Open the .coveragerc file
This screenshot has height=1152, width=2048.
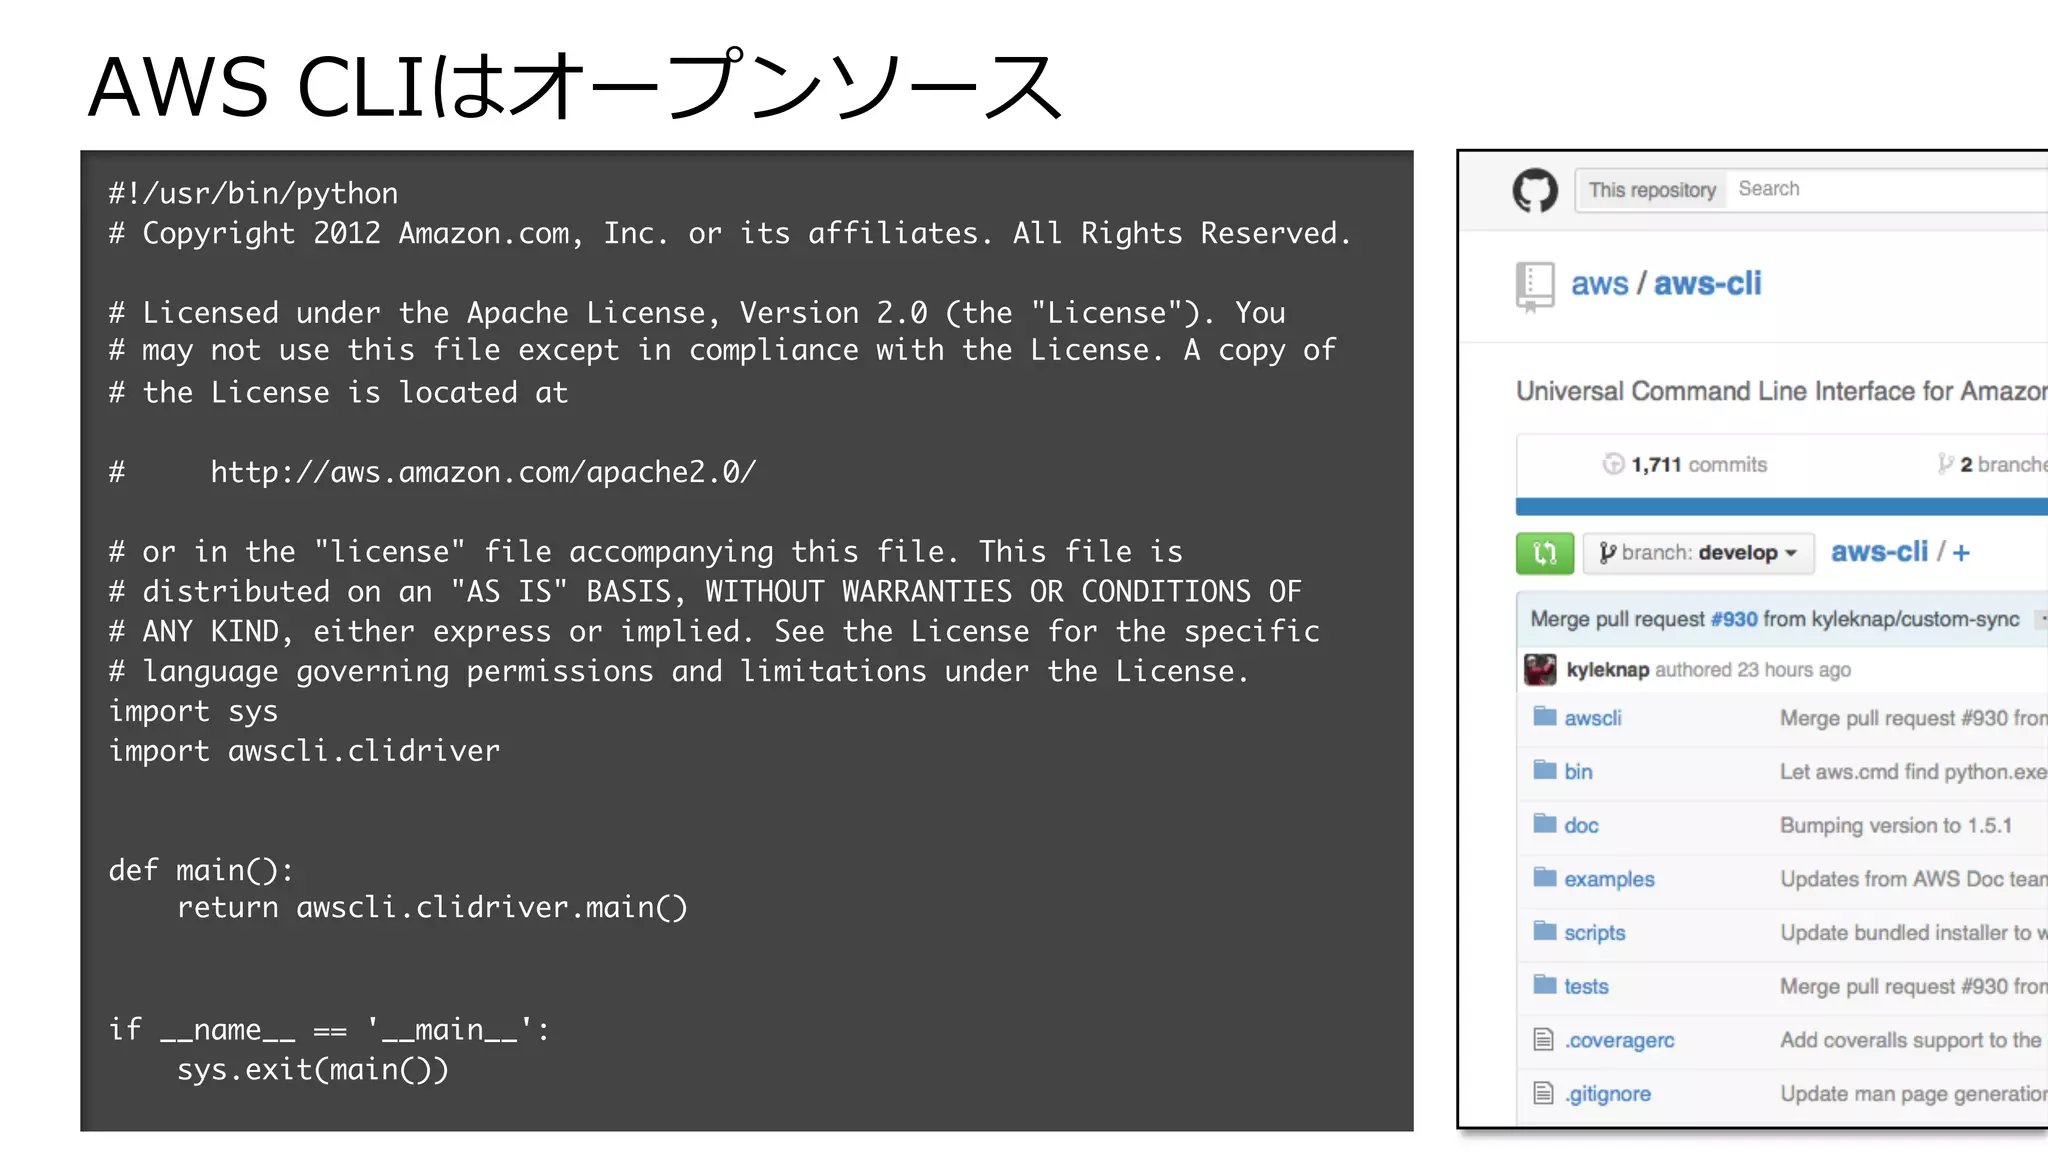coord(1619,1041)
